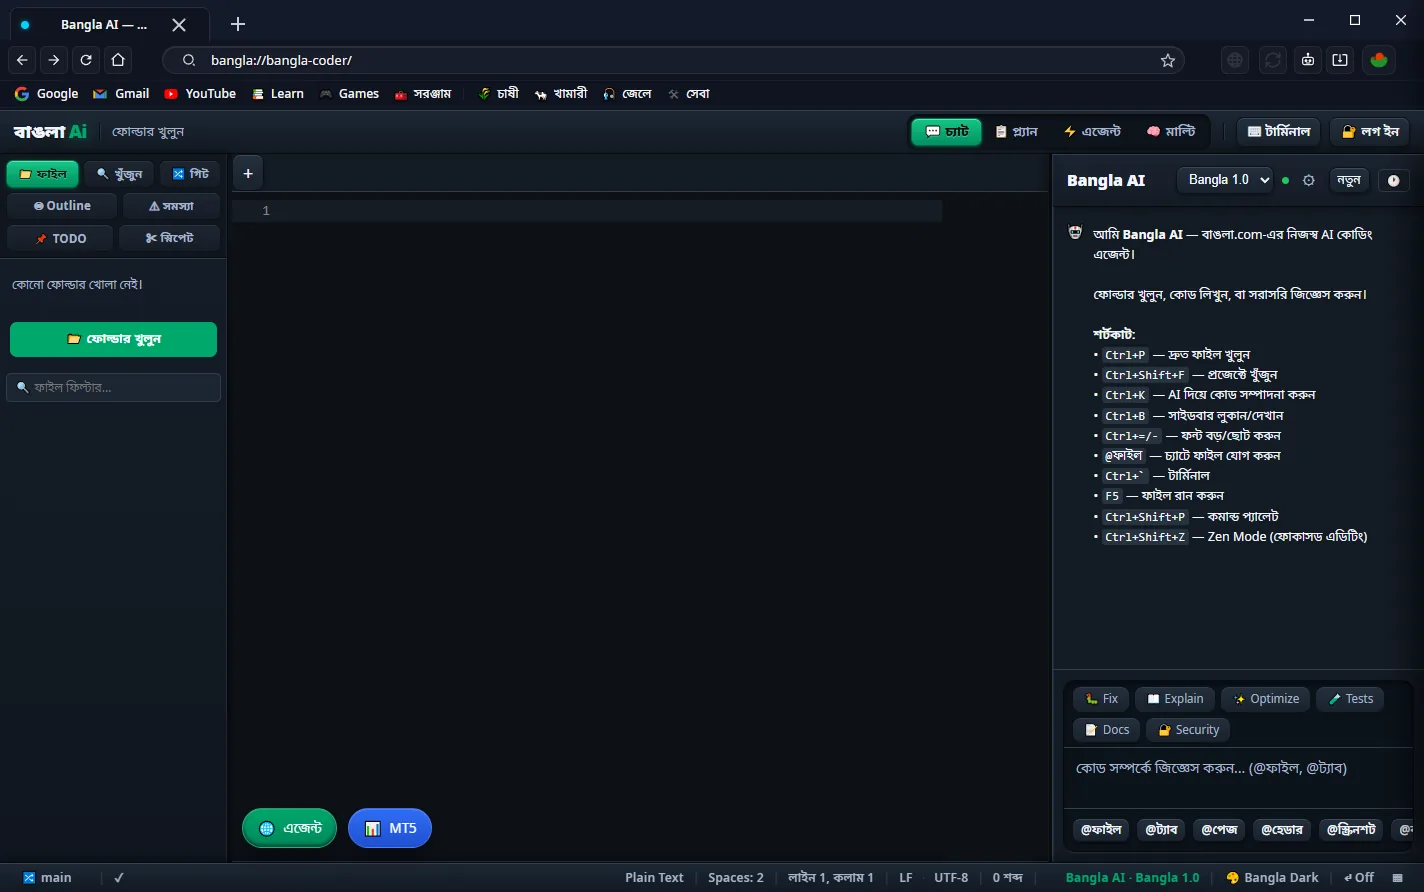Insert the @হেডার context chip

[1282, 829]
